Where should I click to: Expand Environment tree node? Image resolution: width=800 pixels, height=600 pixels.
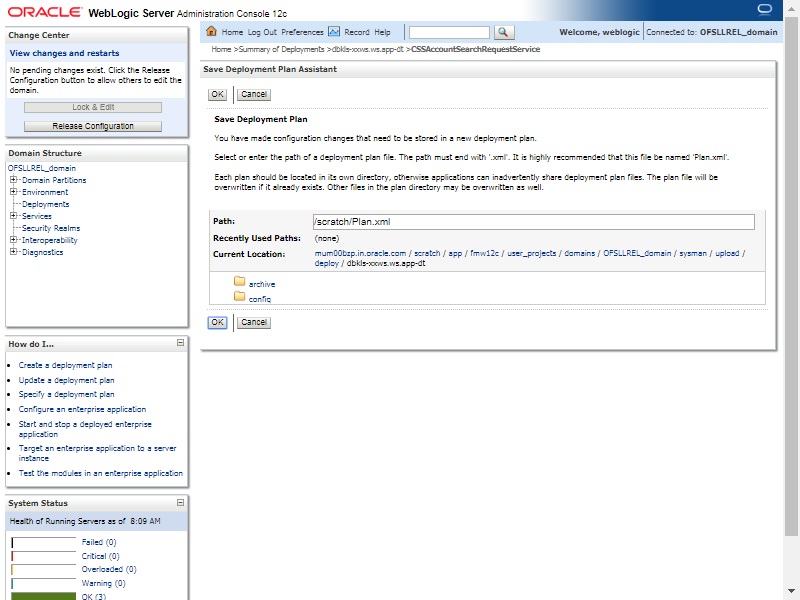tap(13, 192)
